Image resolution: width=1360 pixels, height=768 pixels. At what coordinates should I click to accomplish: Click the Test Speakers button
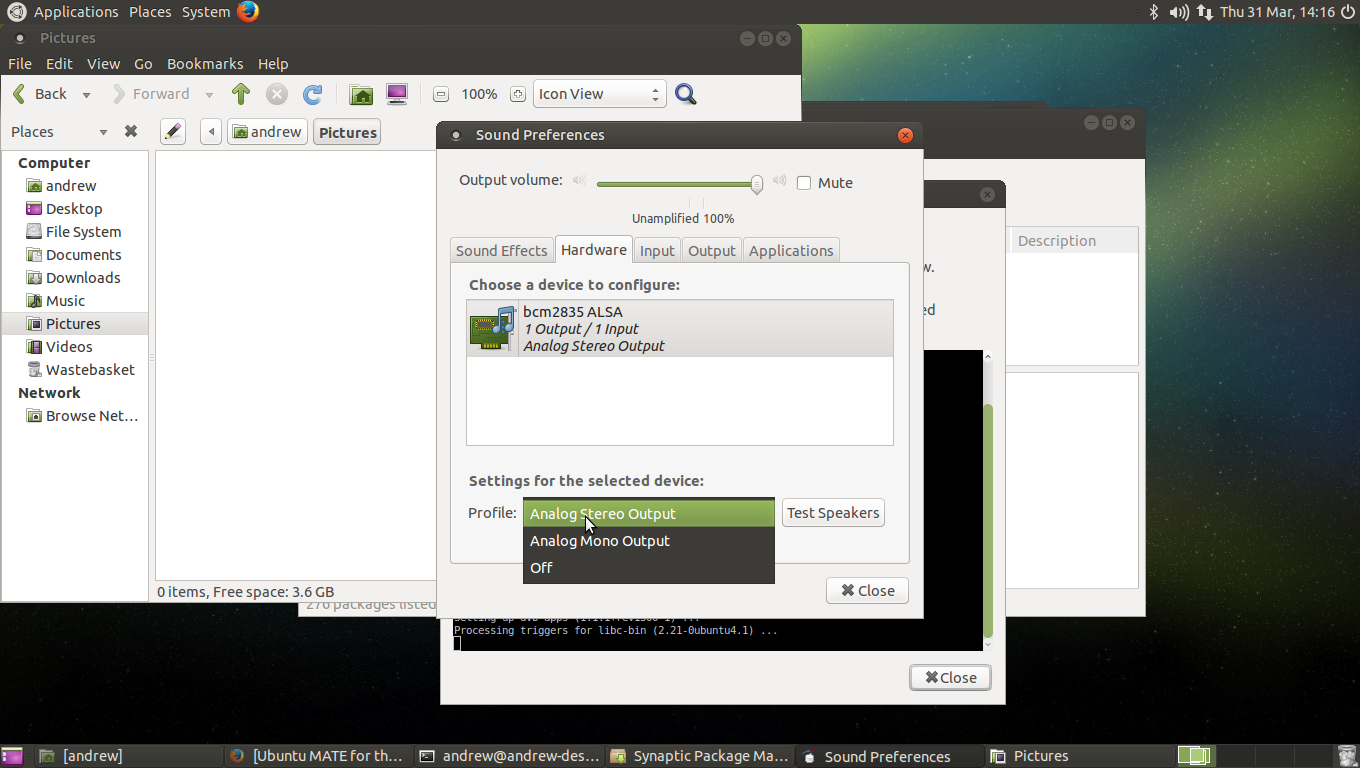[x=833, y=513]
